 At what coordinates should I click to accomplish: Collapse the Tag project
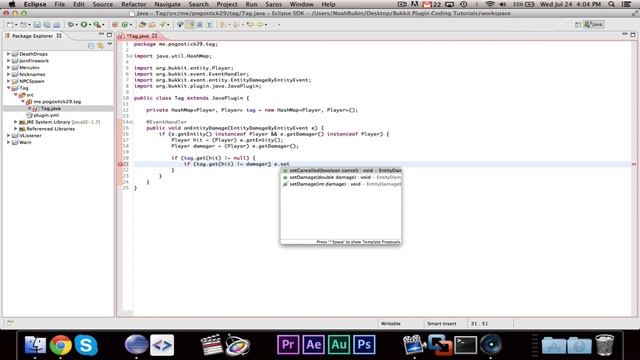coord(8,88)
